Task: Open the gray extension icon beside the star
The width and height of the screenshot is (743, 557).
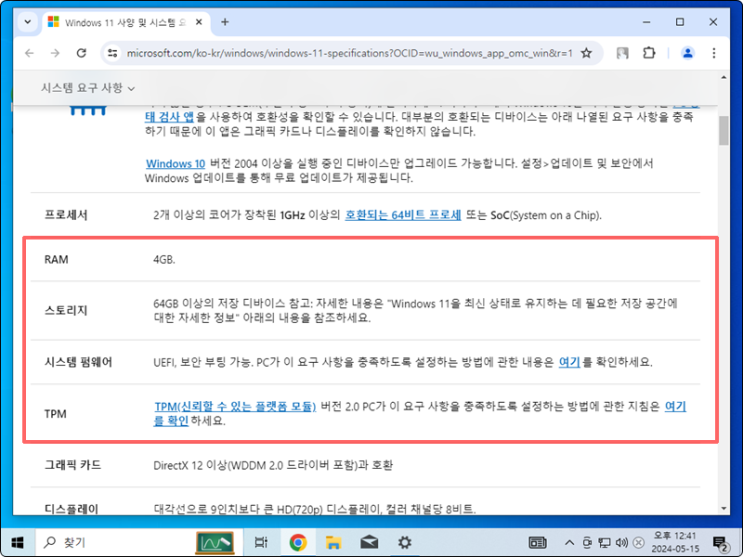Action: pyautogui.click(x=623, y=53)
